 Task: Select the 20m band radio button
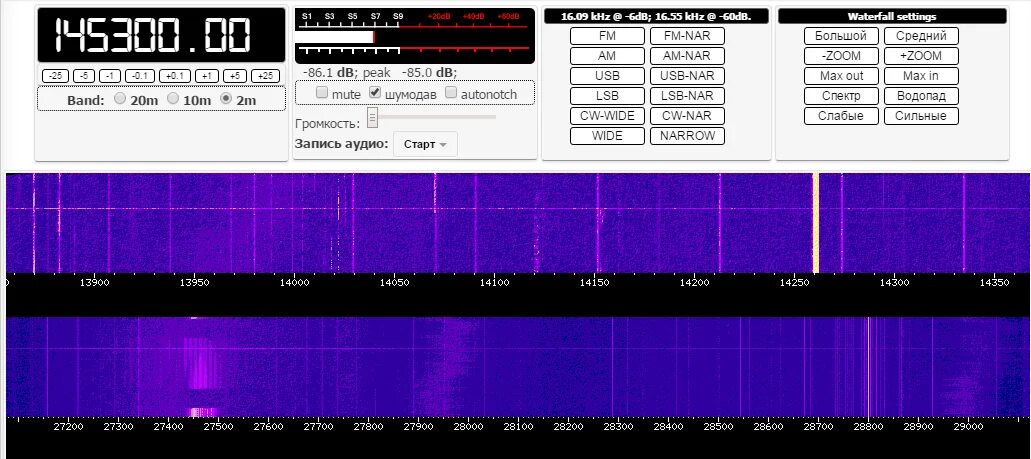120,99
